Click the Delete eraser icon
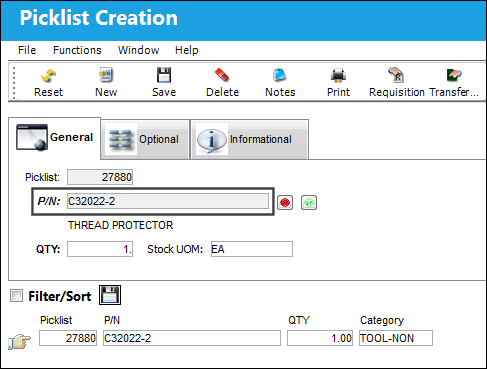Viewport: 487px width, 369px height. click(222, 75)
